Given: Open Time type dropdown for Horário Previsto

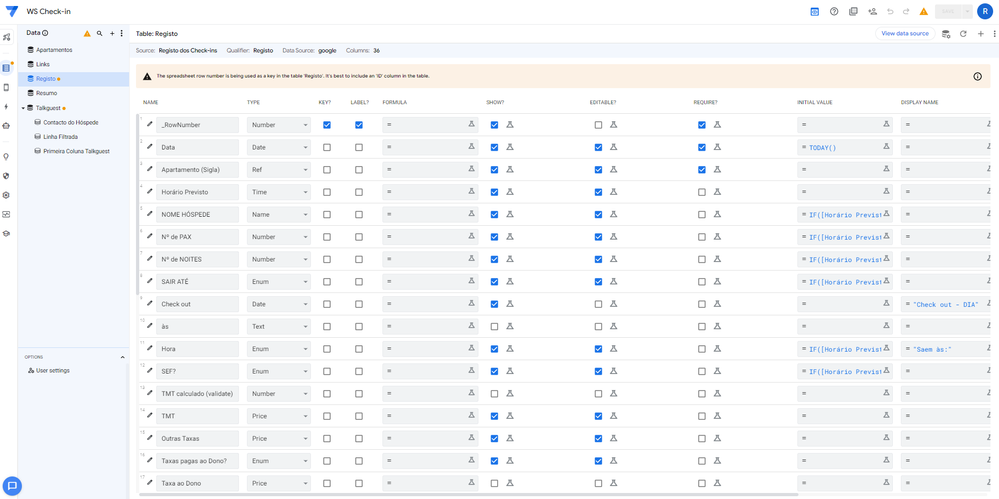Looking at the screenshot, I should [278, 192].
